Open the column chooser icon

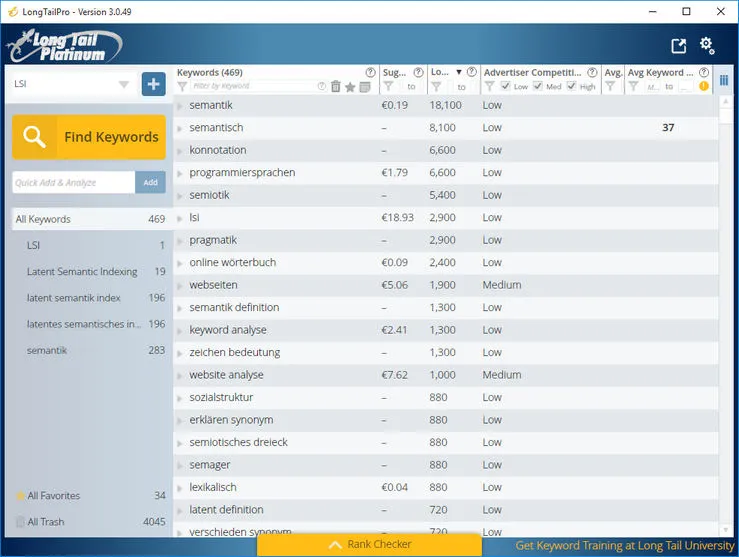pyautogui.click(x=724, y=80)
